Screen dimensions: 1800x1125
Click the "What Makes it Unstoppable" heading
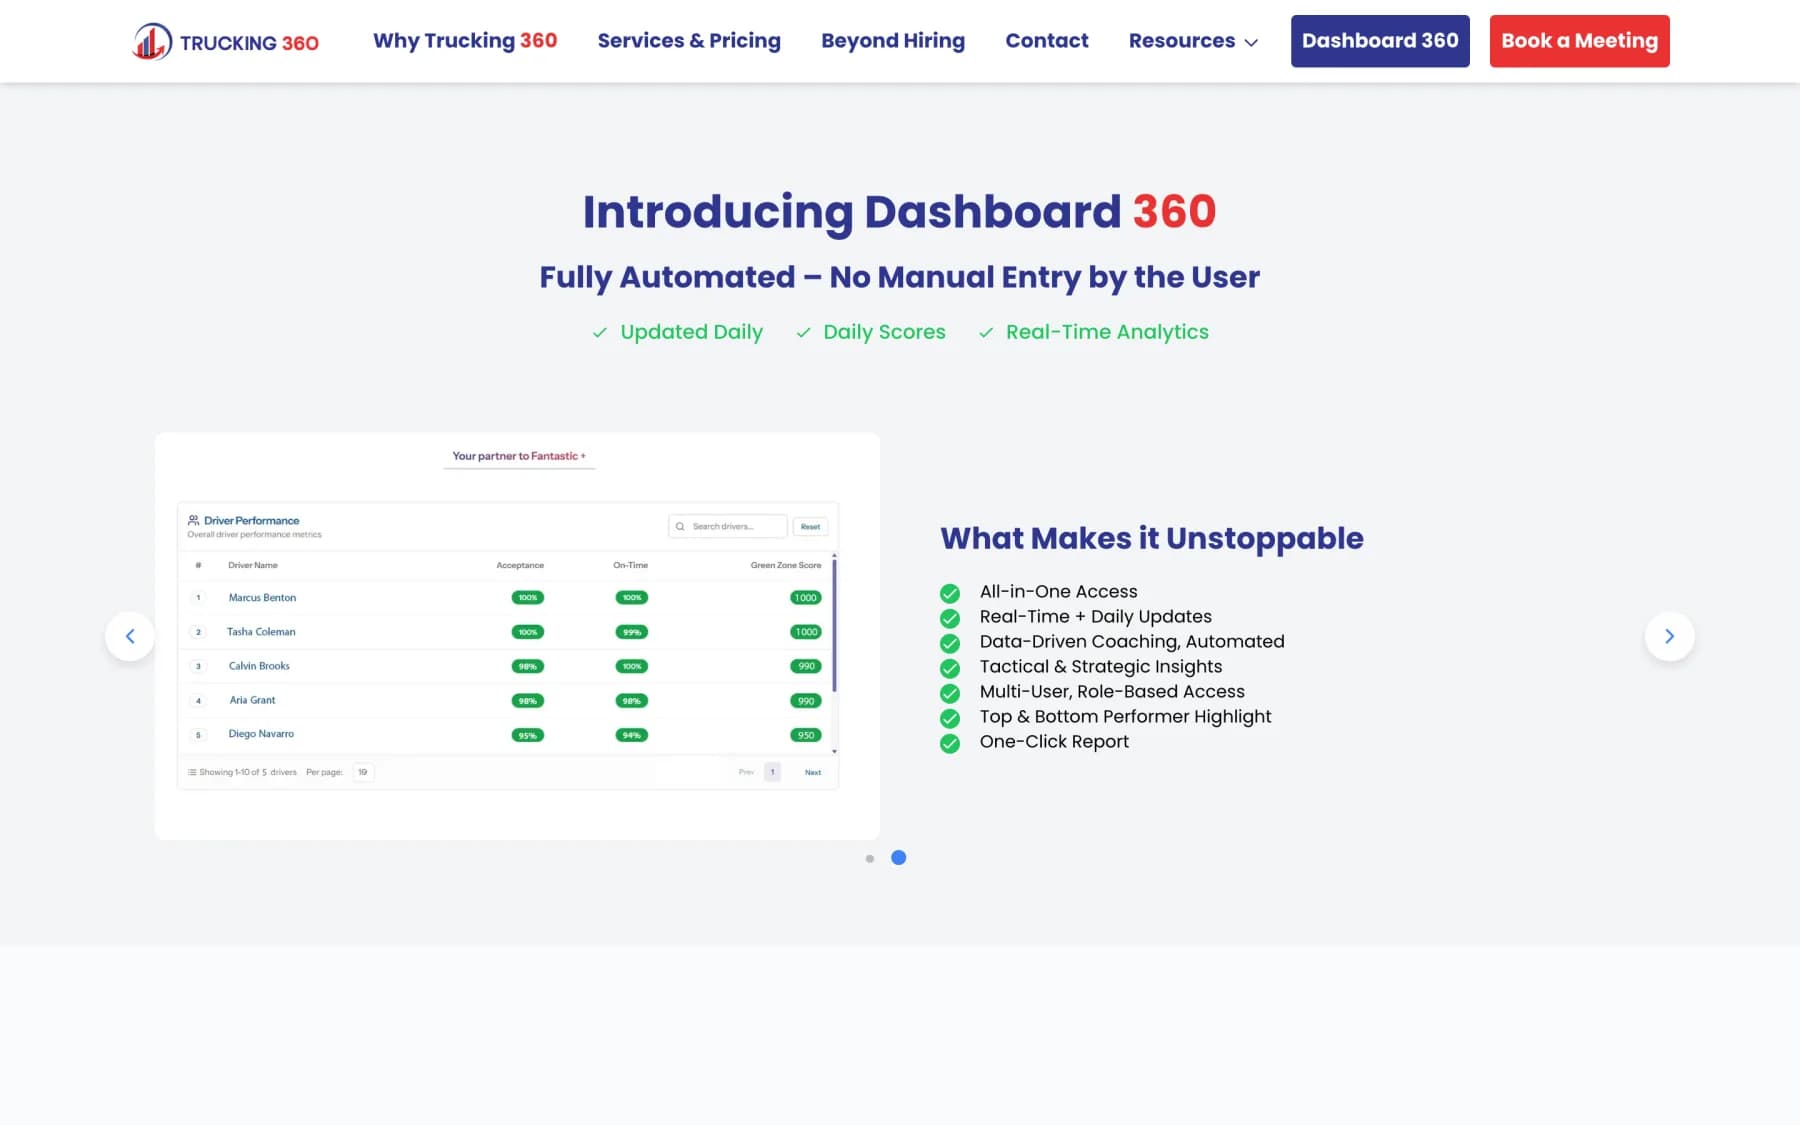(x=1152, y=538)
